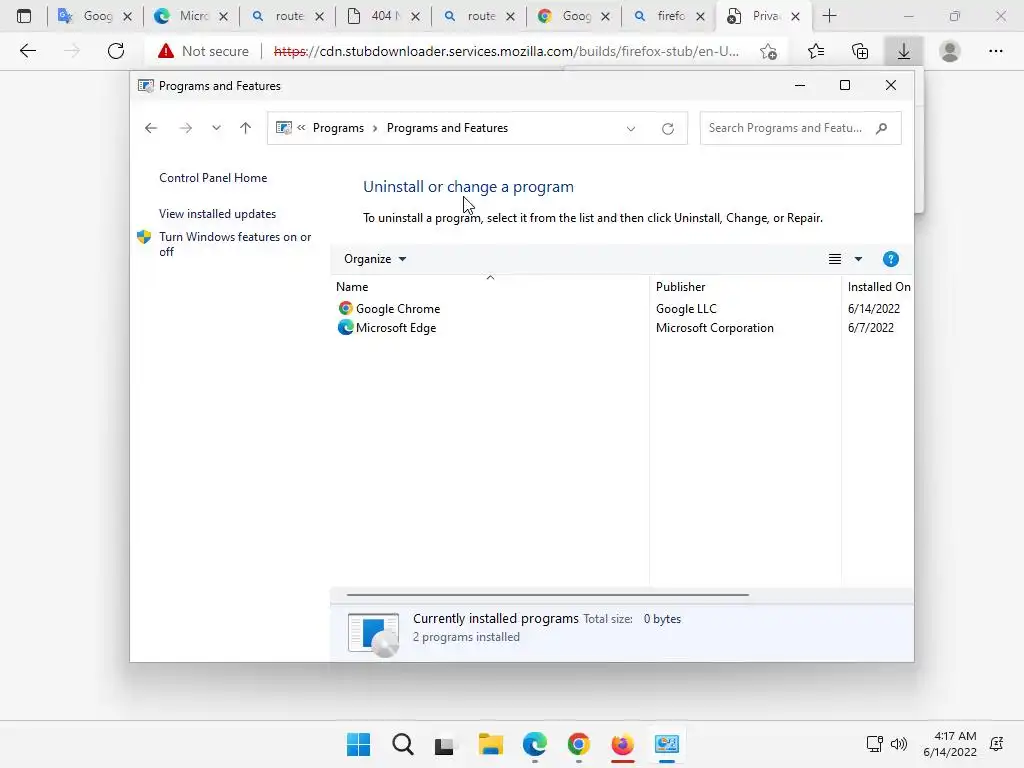This screenshot has width=1024, height=768.
Task: Expand the Recent locations dropdown
Action: (x=216, y=128)
